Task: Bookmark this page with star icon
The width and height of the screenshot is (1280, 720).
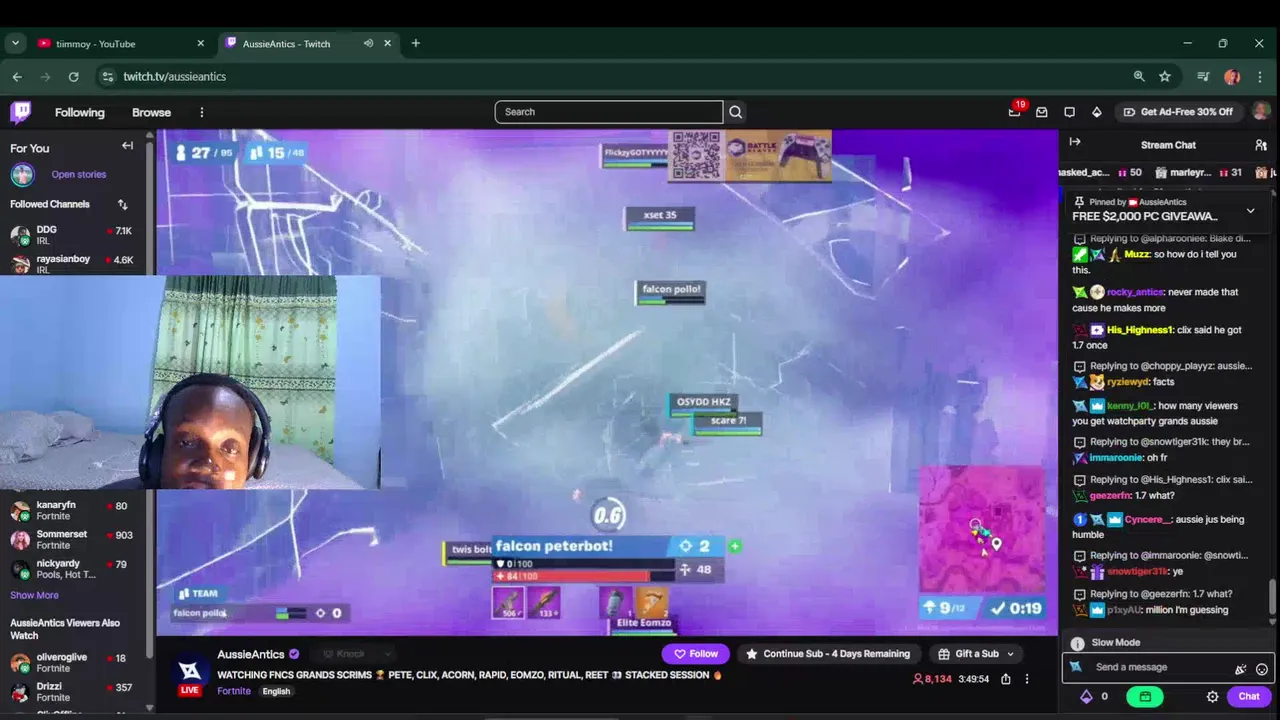Action: tap(1165, 76)
